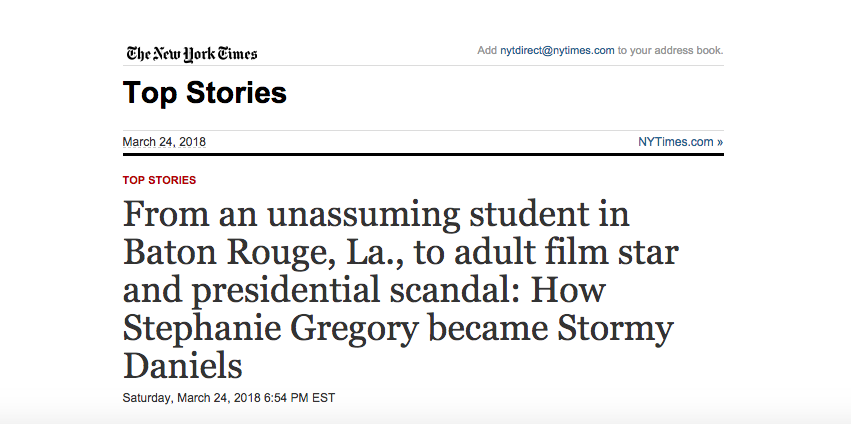851x424 pixels.
Task: Open the Stormy Daniels headline article
Action: point(401,290)
